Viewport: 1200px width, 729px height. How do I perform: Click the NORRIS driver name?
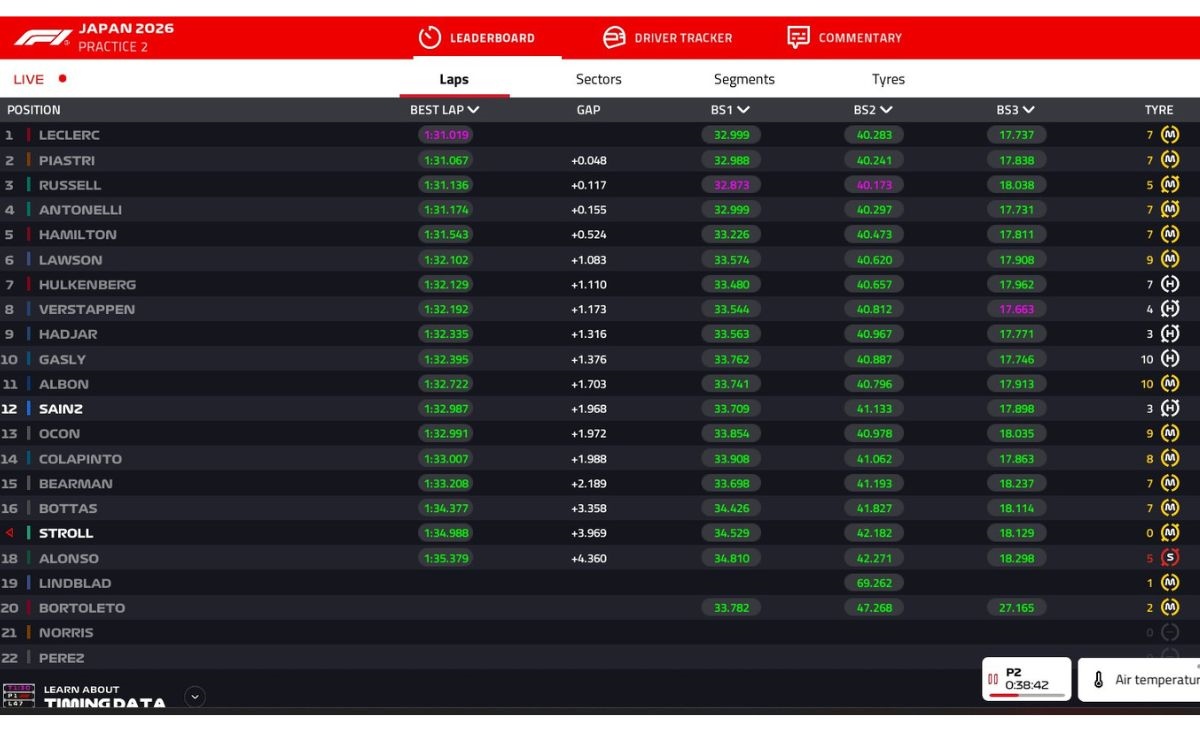pyautogui.click(x=66, y=632)
